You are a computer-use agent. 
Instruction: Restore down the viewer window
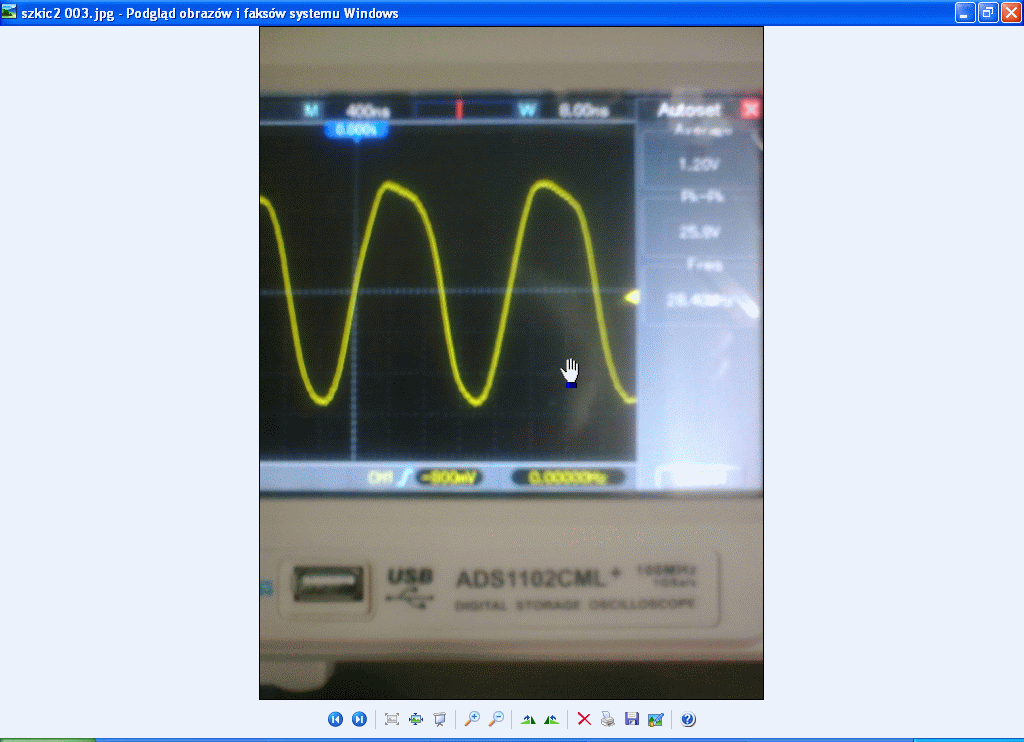(987, 13)
